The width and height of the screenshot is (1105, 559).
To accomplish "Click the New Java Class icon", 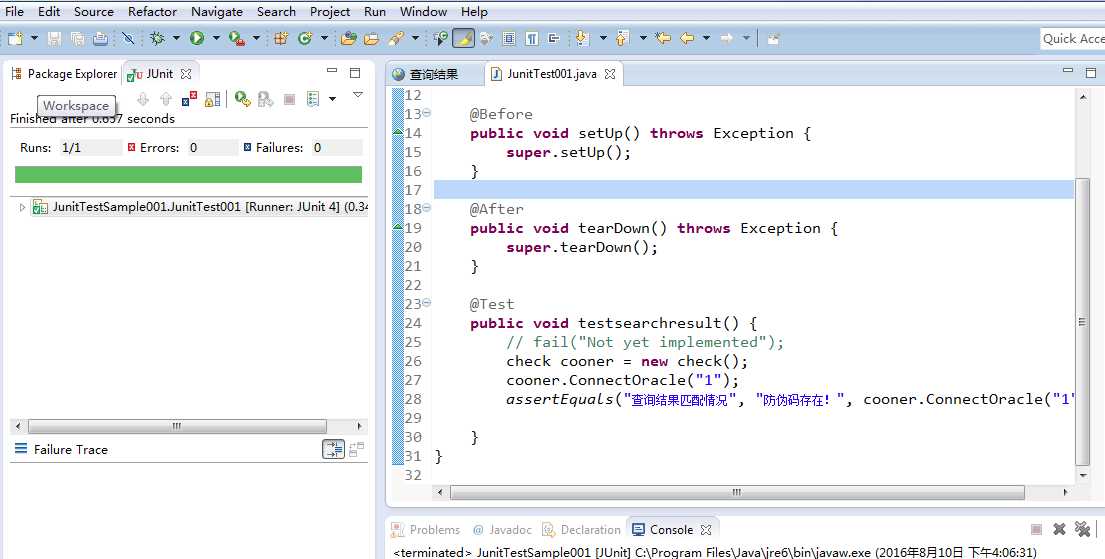I will click(305, 39).
